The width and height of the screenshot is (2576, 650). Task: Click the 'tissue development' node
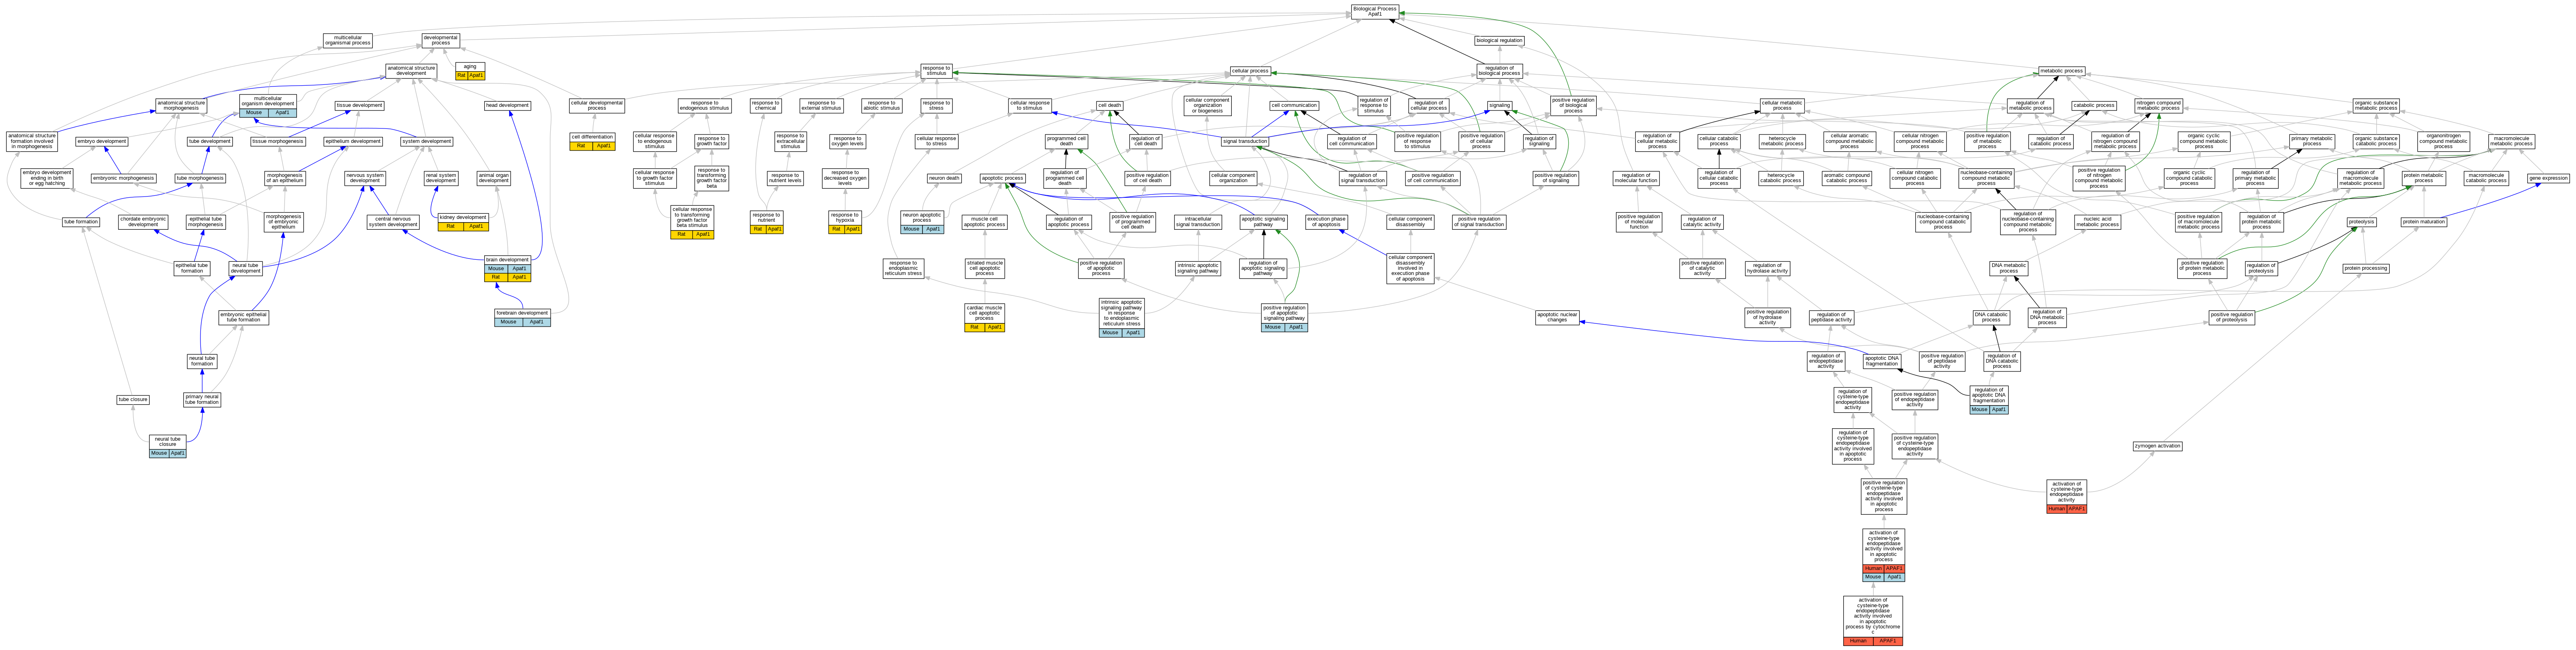pos(359,105)
